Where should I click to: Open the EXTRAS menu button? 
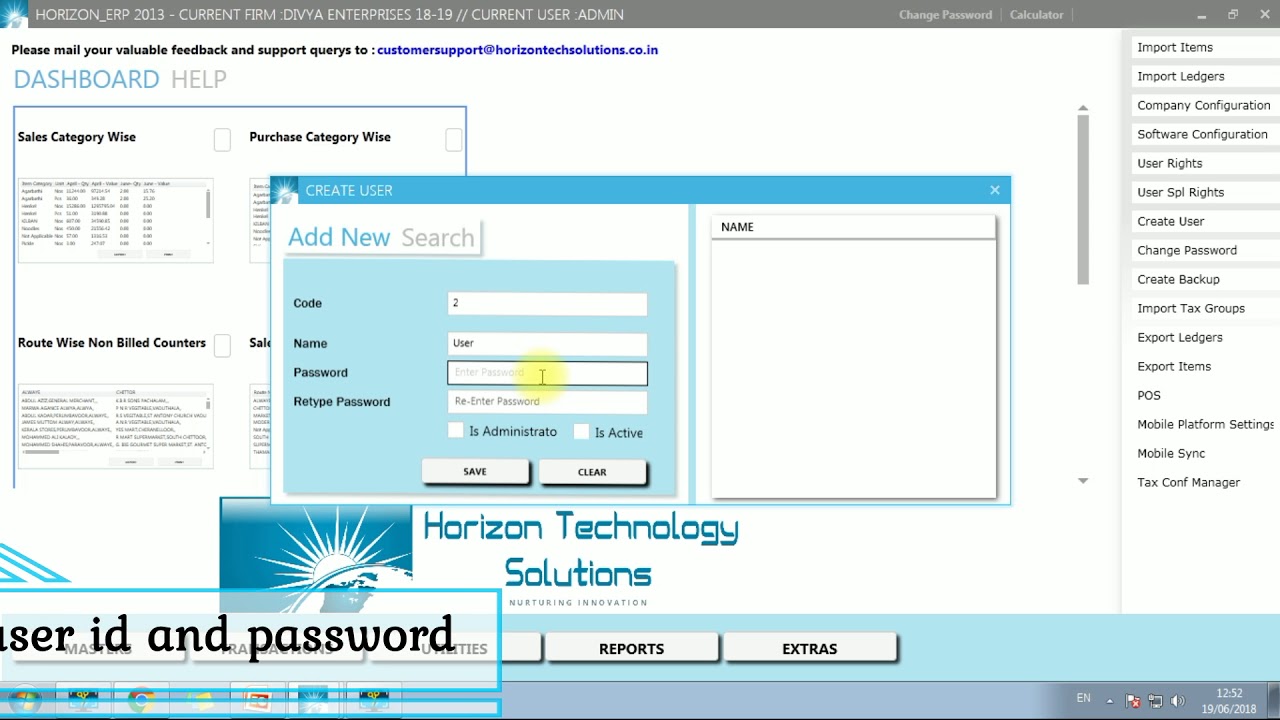pos(809,649)
